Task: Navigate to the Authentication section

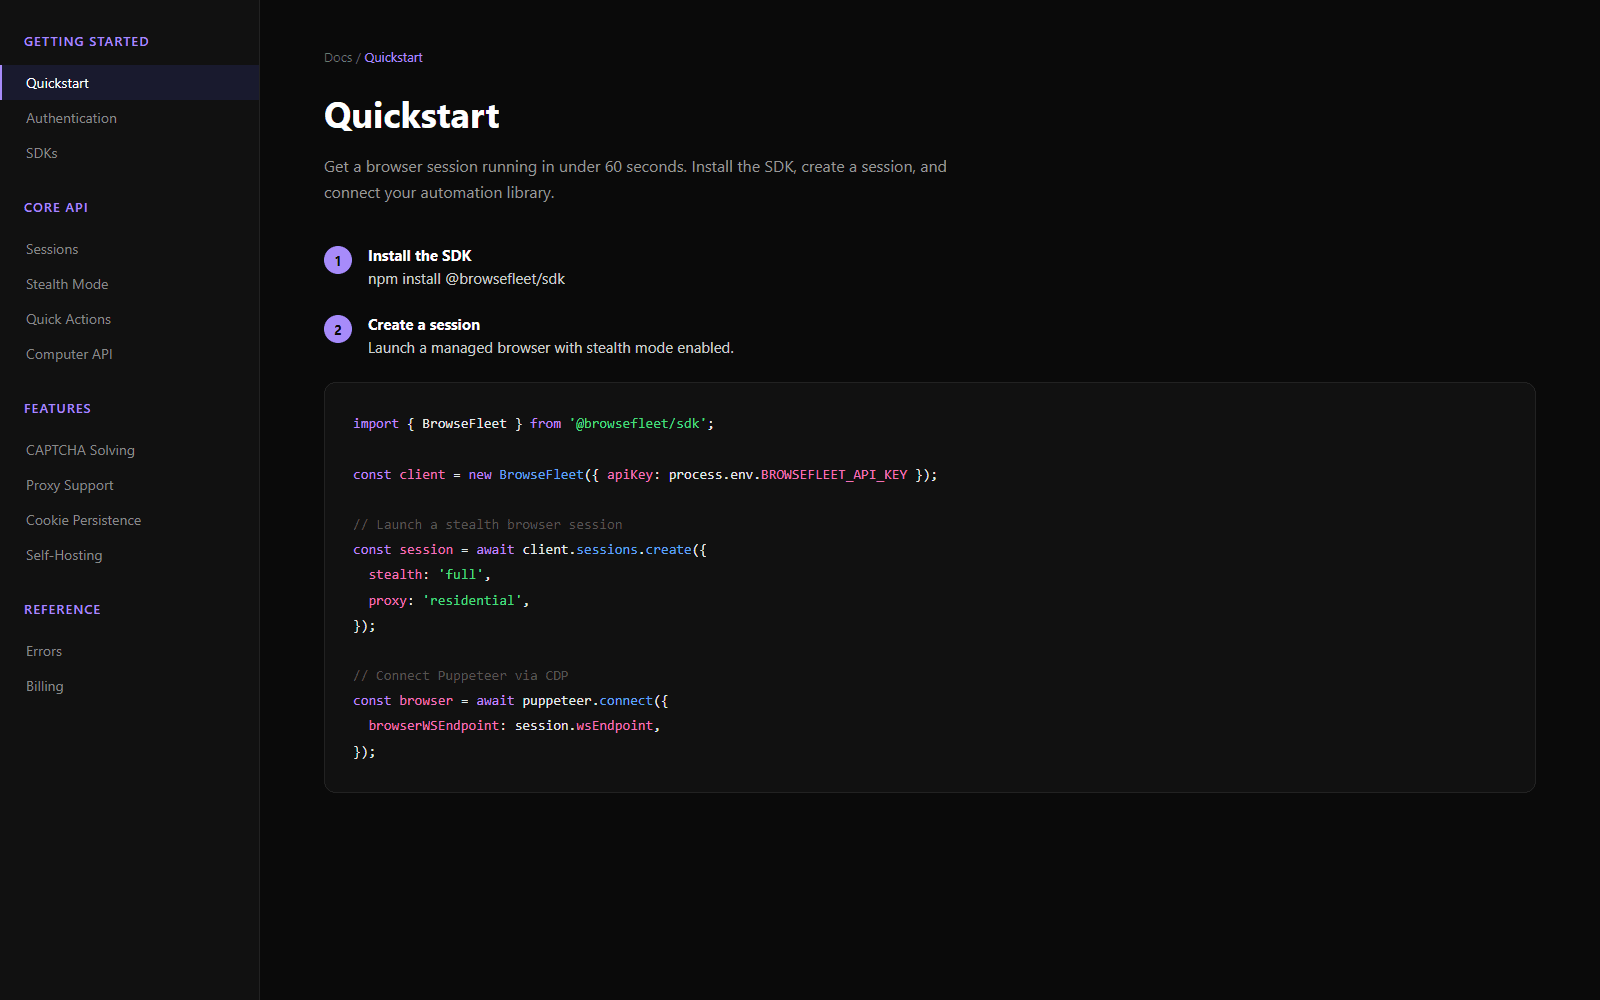Action: [71, 118]
